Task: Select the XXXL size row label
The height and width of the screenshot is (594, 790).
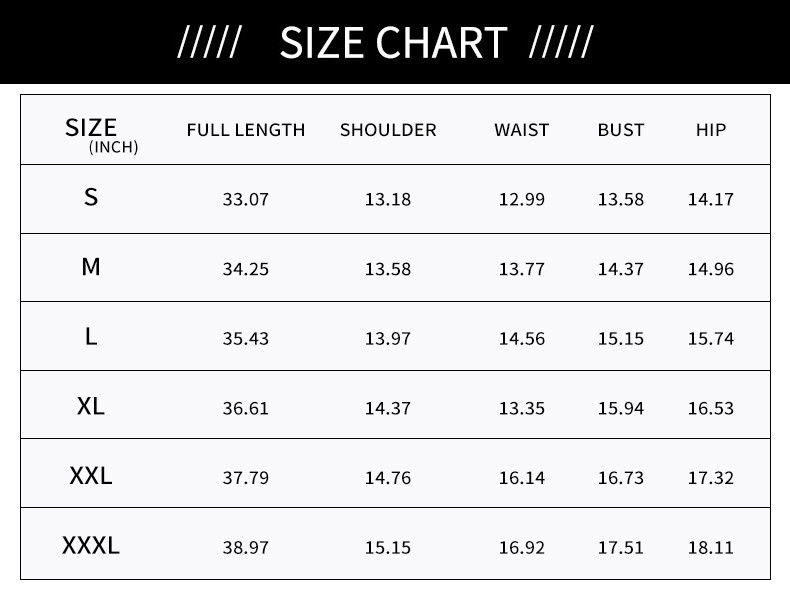Action: click(91, 545)
